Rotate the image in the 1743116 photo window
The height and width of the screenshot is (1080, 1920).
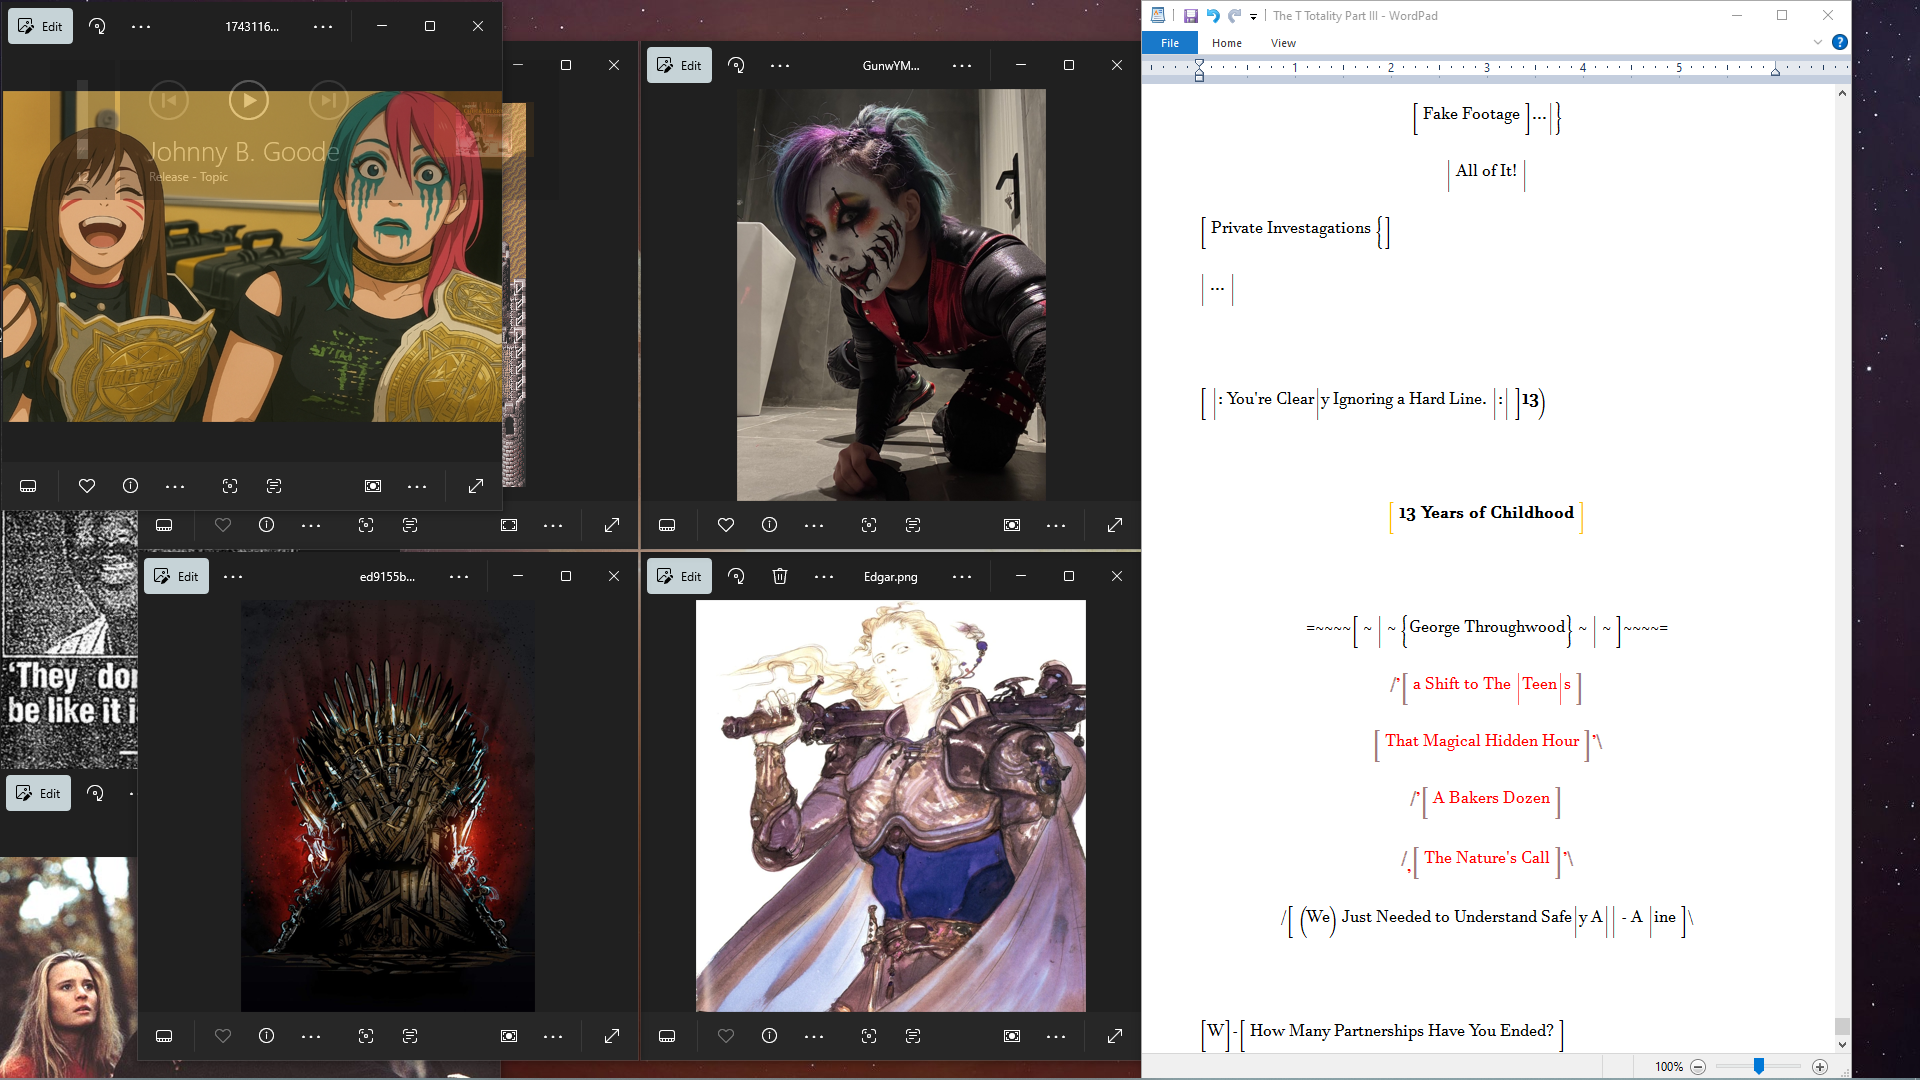point(97,26)
